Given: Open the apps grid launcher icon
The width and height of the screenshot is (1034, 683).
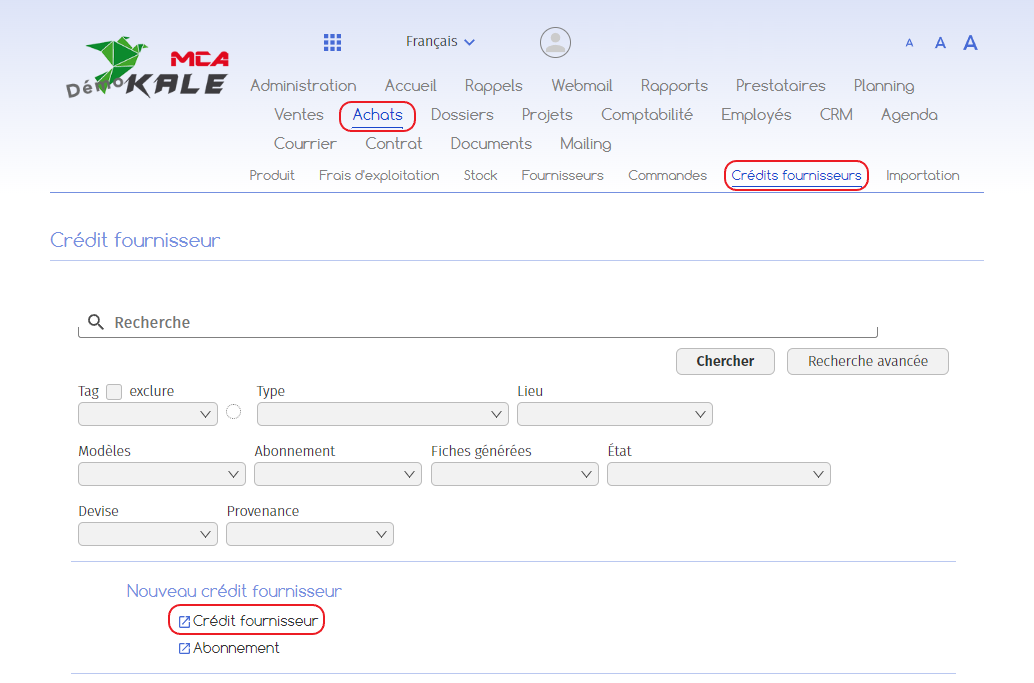Looking at the screenshot, I should pos(332,42).
